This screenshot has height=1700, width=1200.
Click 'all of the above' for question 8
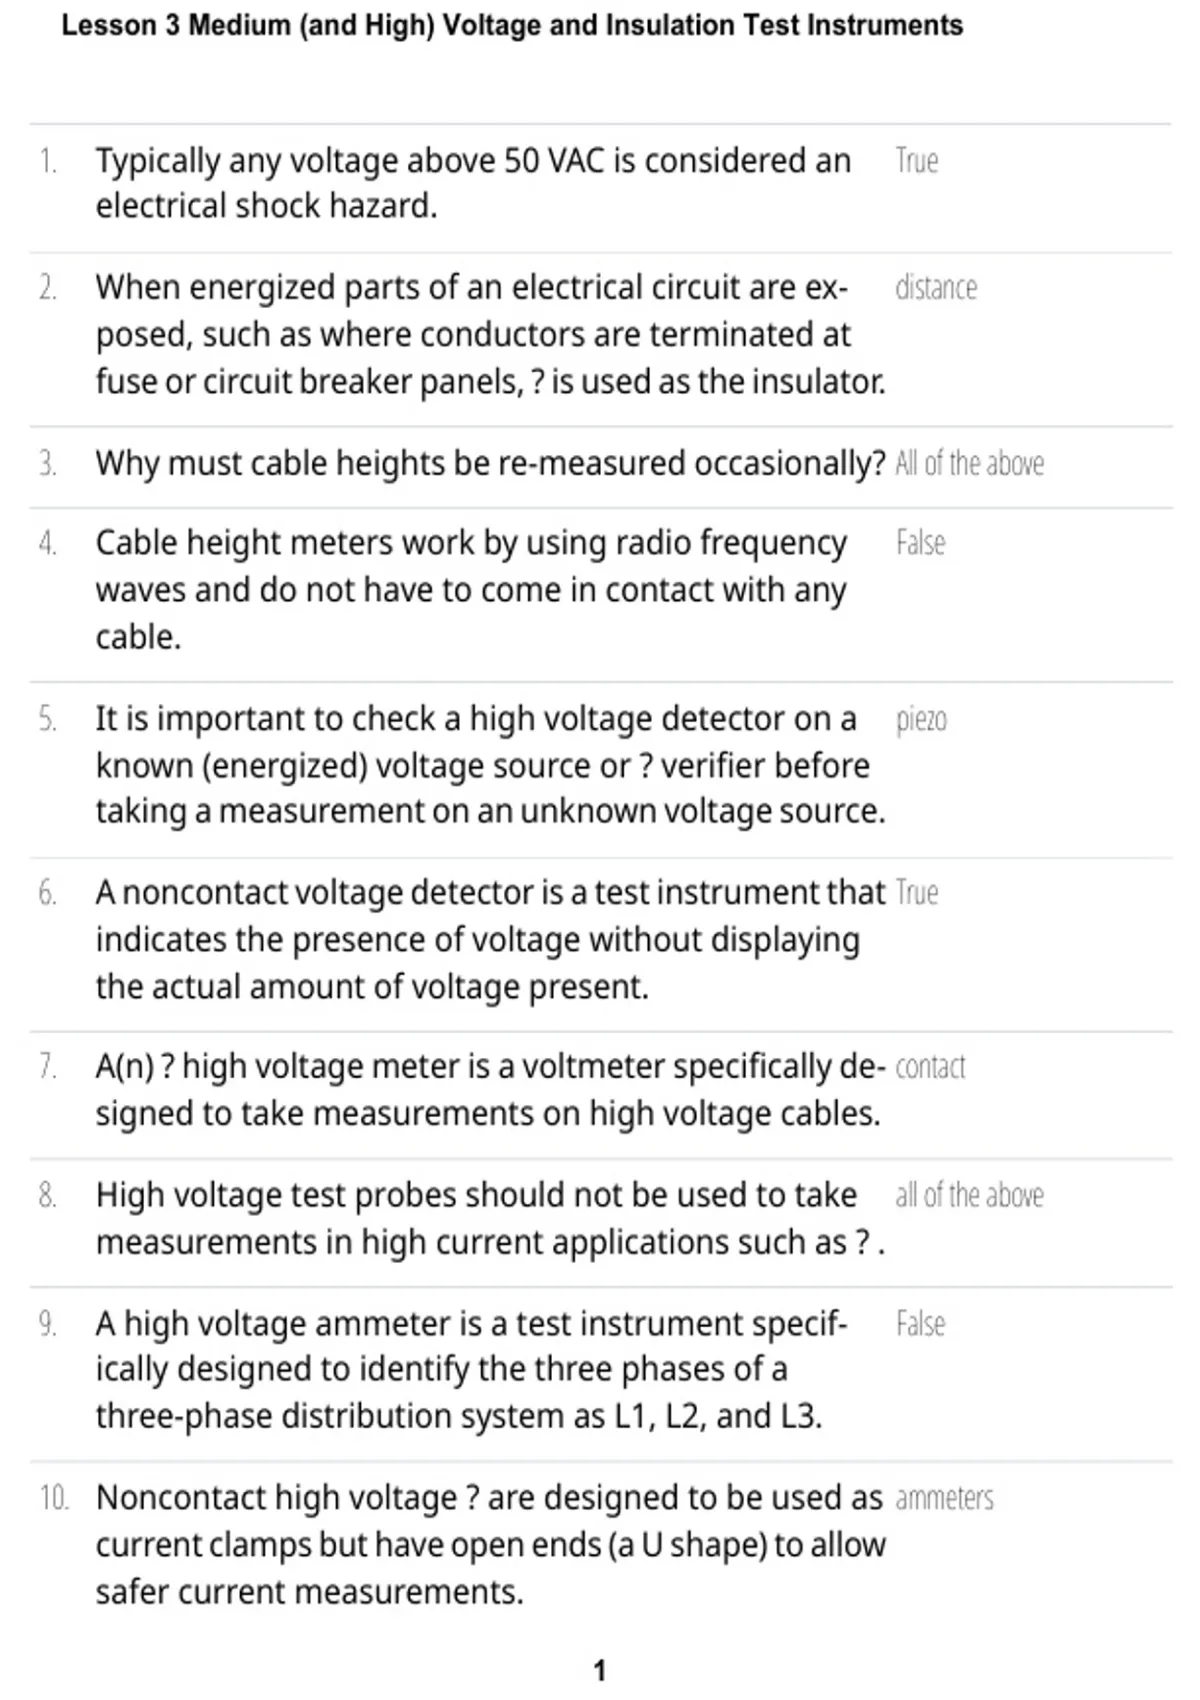coord(969,1196)
